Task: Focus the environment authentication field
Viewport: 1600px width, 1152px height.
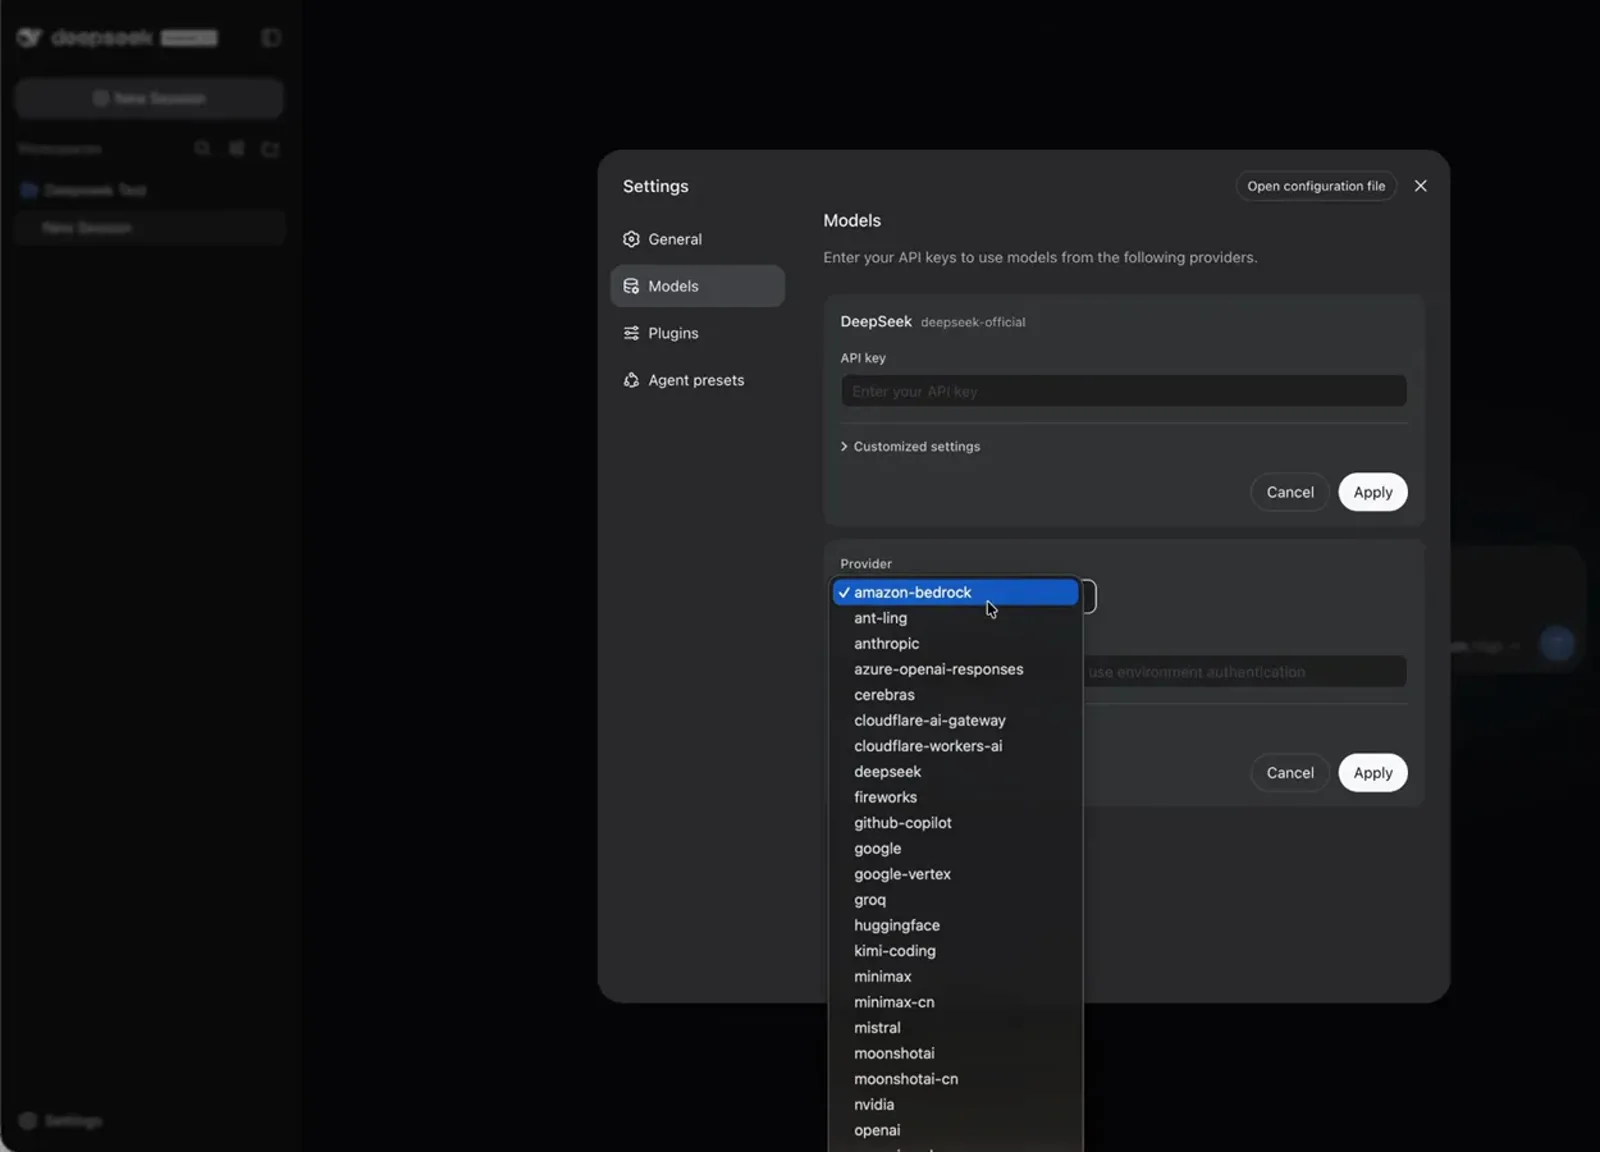Action: (x=1244, y=672)
